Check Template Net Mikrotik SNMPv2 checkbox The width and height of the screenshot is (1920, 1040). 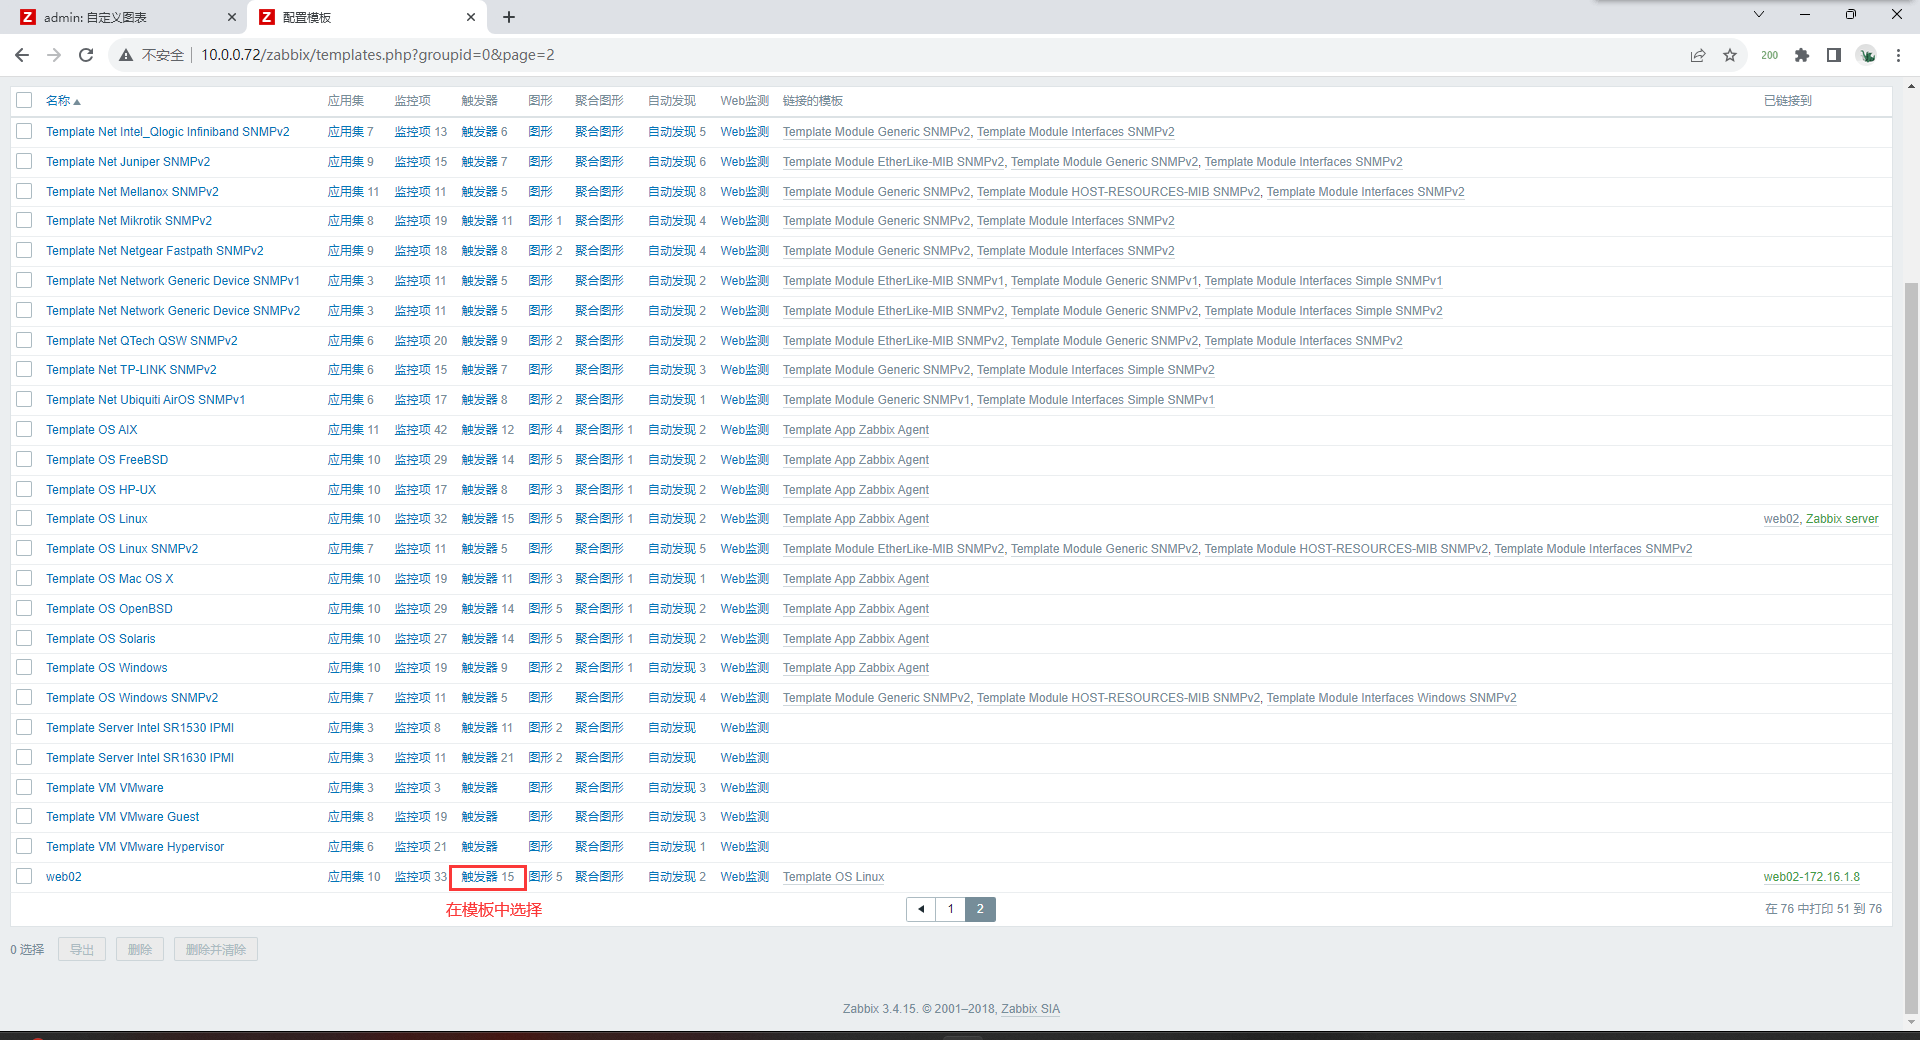click(24, 220)
